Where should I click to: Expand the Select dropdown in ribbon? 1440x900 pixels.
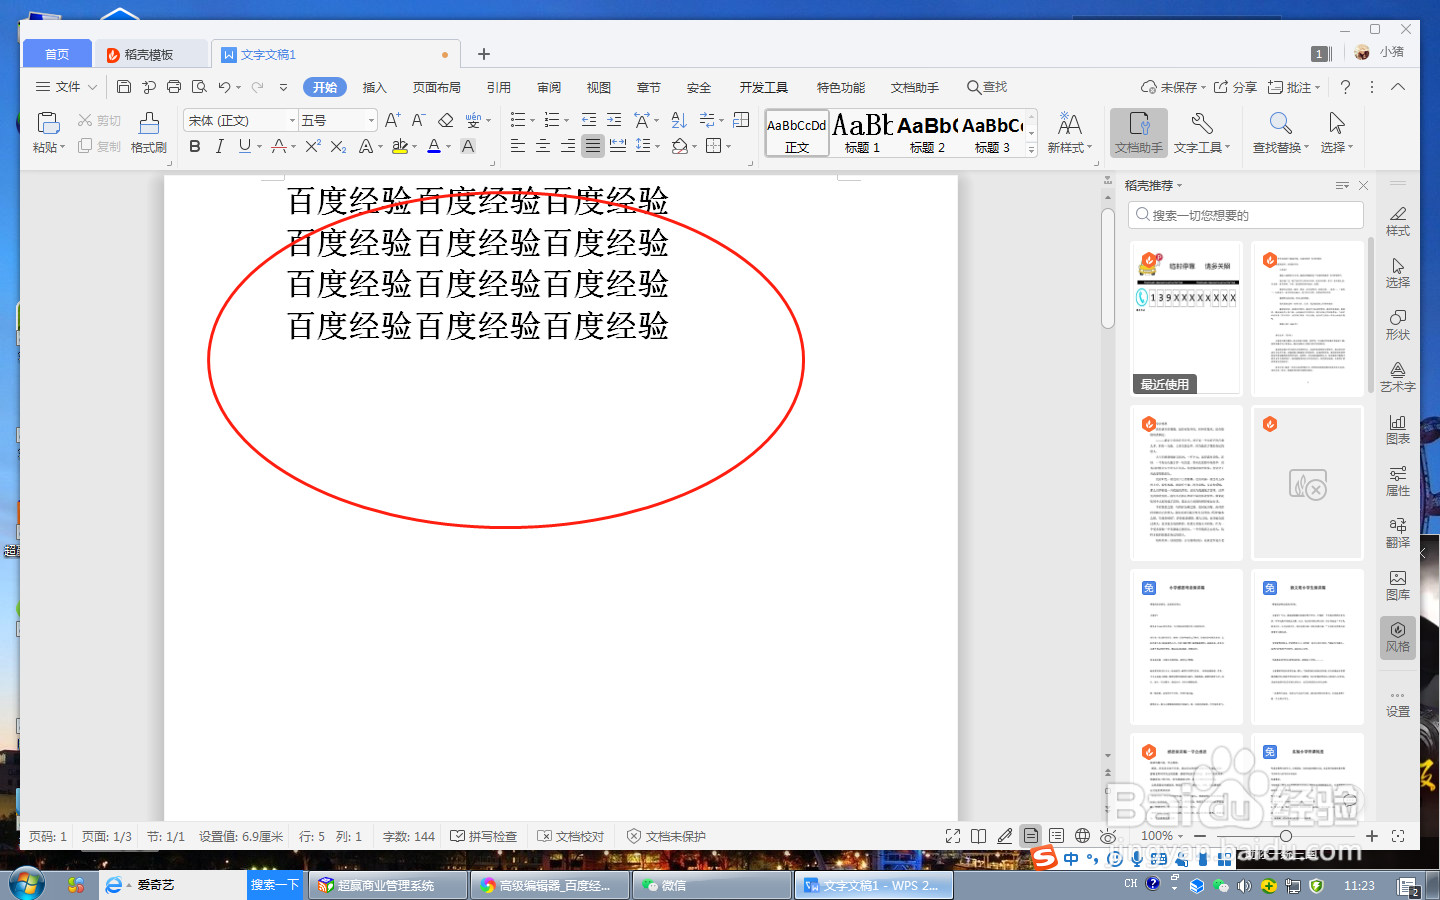point(1350,147)
